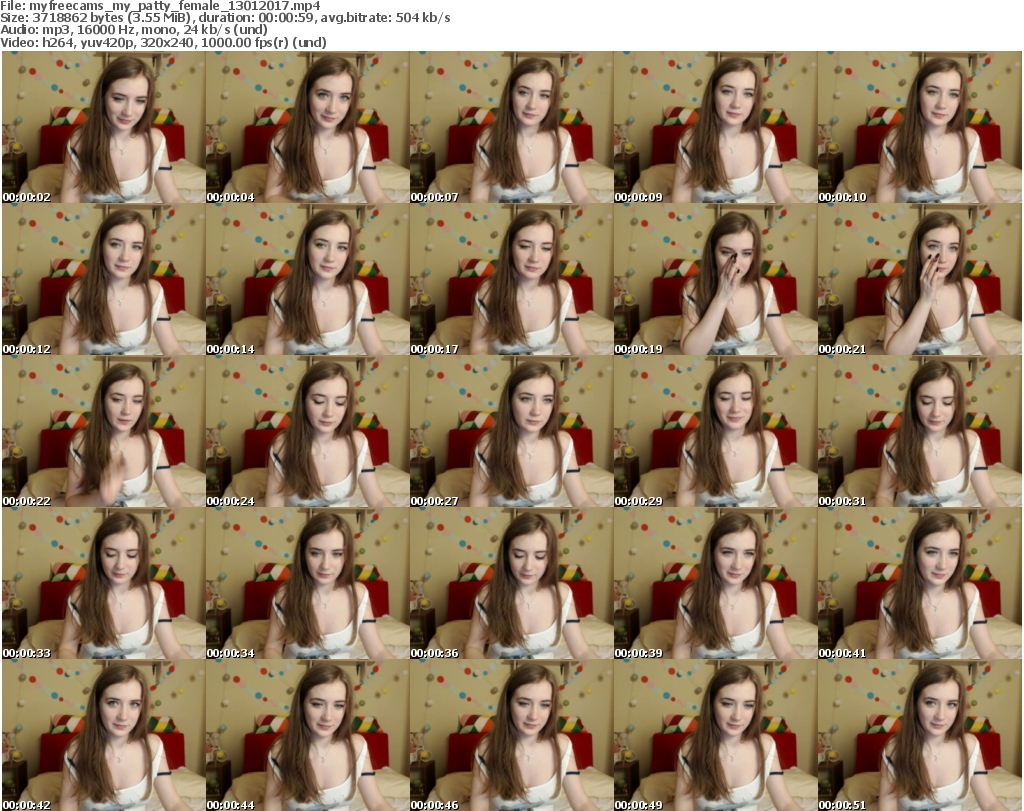Select the thumbnail stamped 00:00:09
1024x811 pixels.
[715, 127]
